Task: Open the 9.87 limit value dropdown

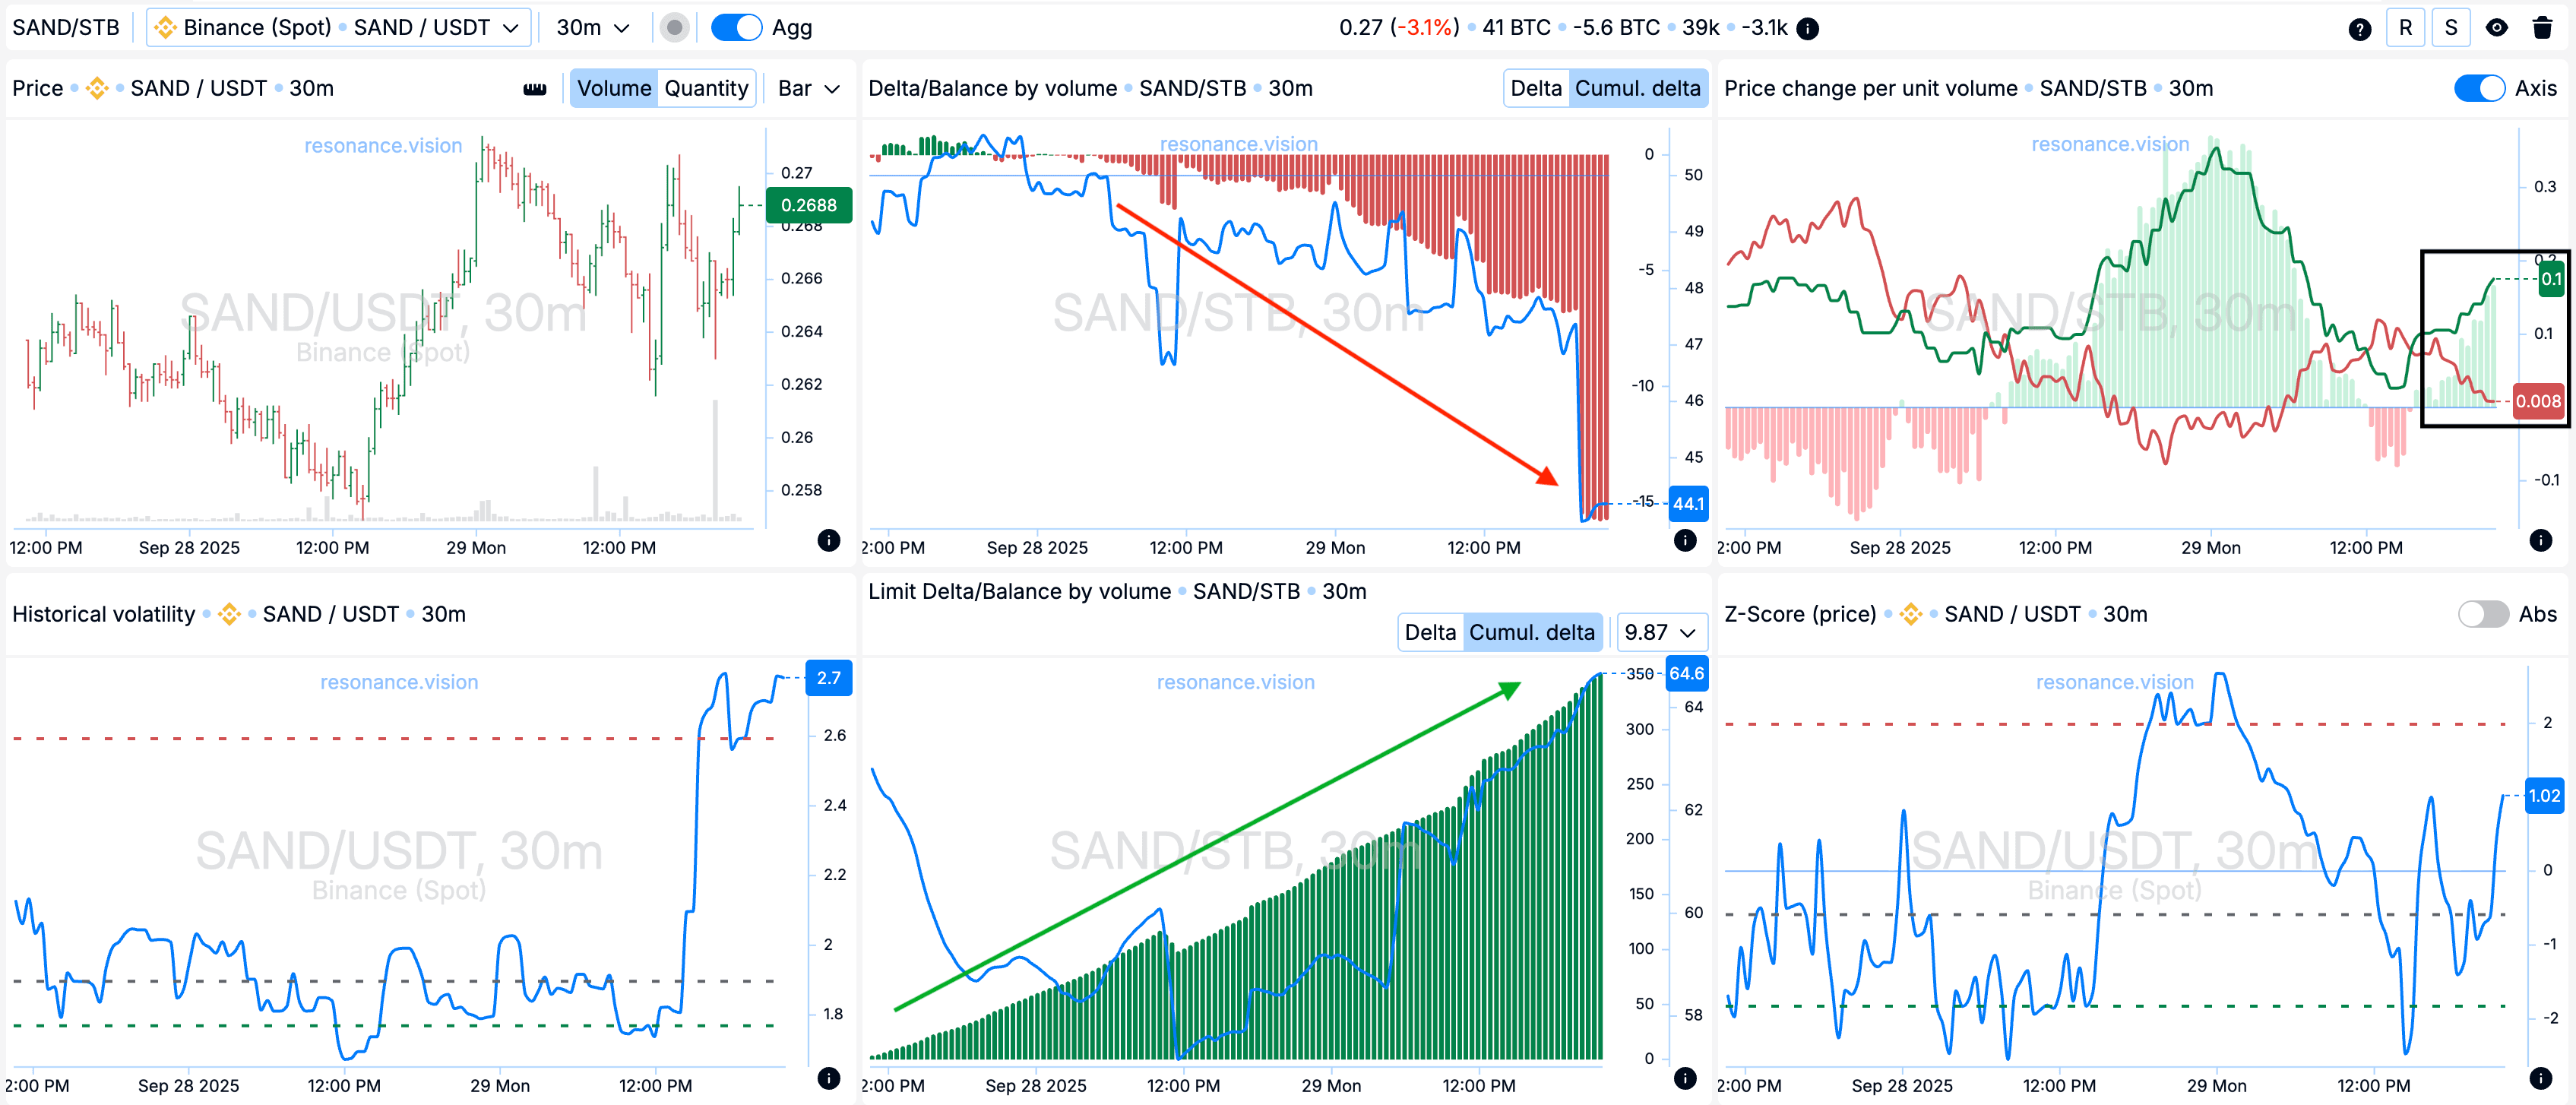Action: [x=1660, y=632]
